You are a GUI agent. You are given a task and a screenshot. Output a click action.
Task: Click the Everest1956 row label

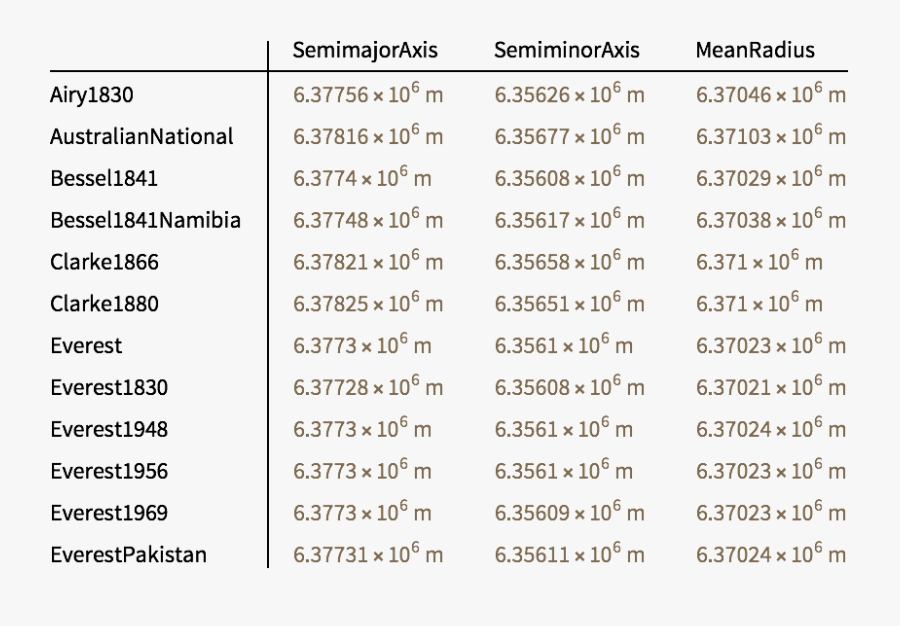coord(109,471)
